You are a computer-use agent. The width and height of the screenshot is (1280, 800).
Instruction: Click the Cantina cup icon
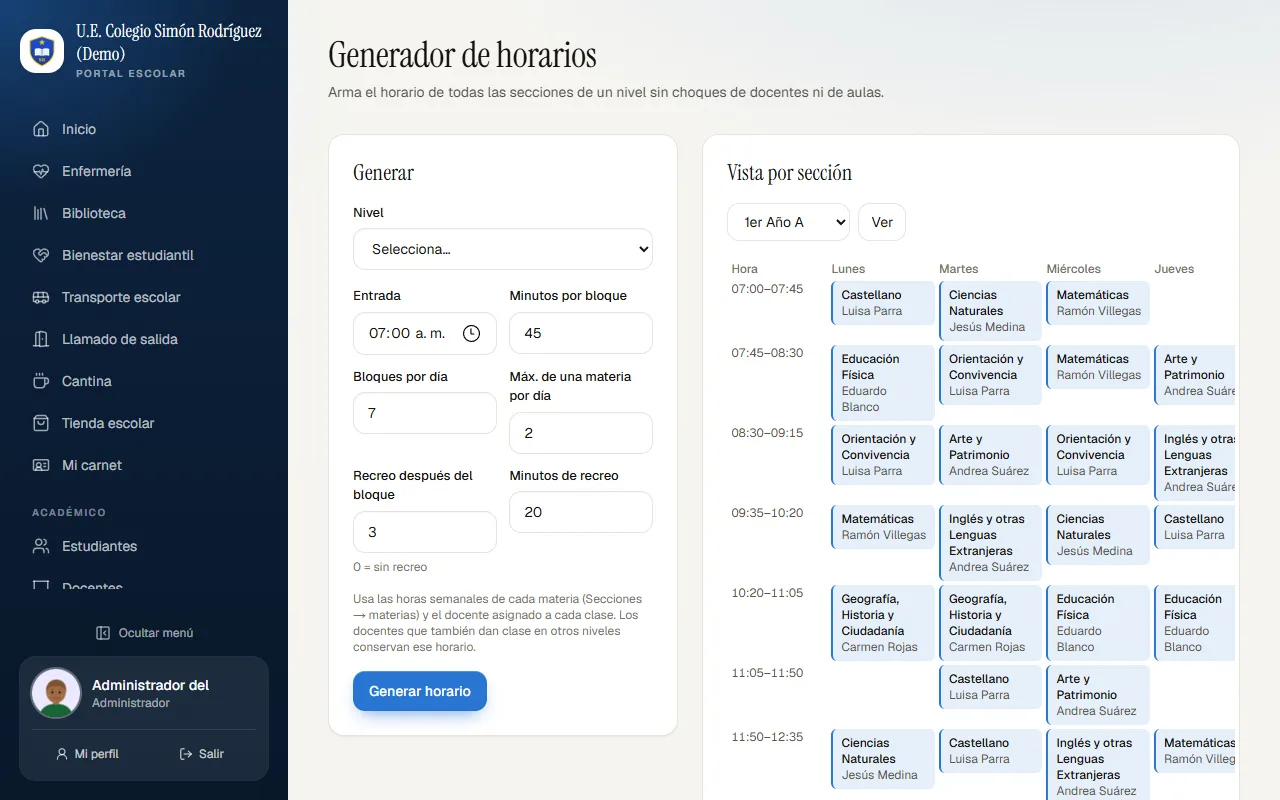pos(41,381)
